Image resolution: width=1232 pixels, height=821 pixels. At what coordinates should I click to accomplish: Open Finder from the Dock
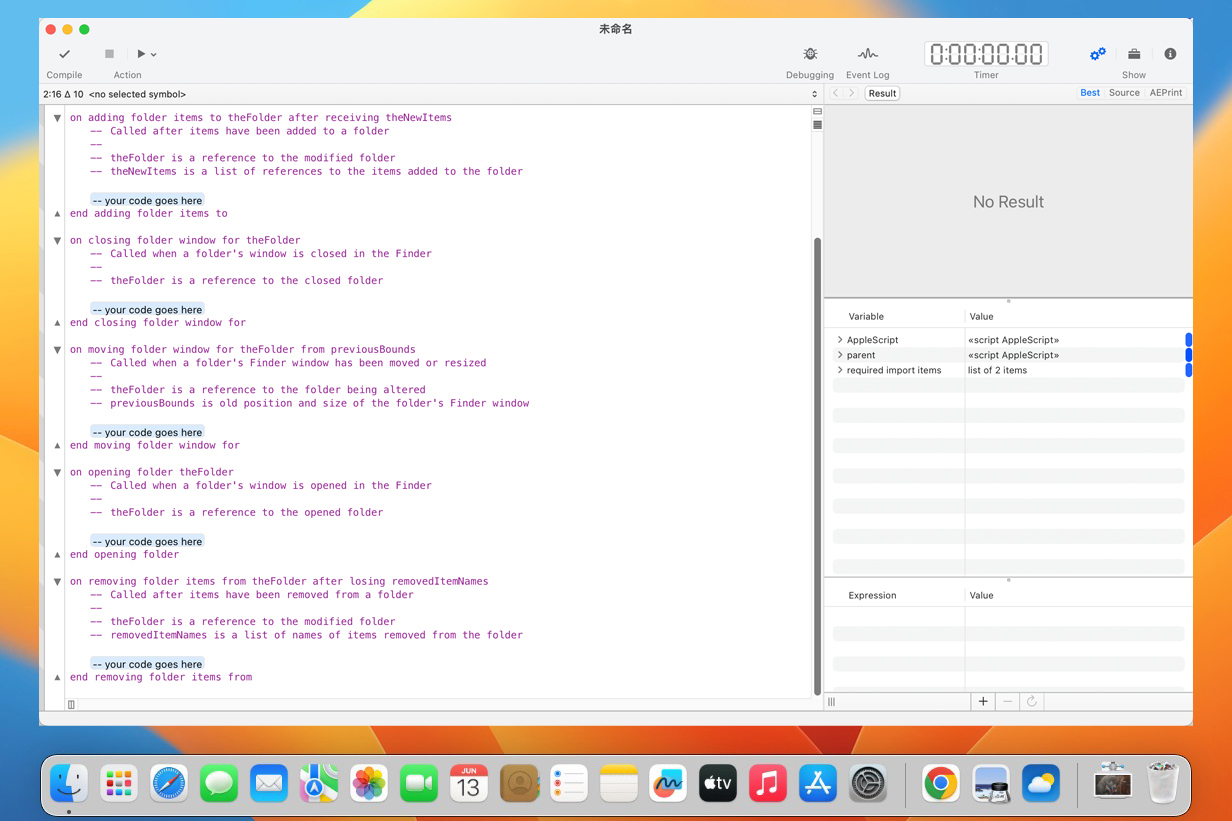pyautogui.click(x=69, y=783)
